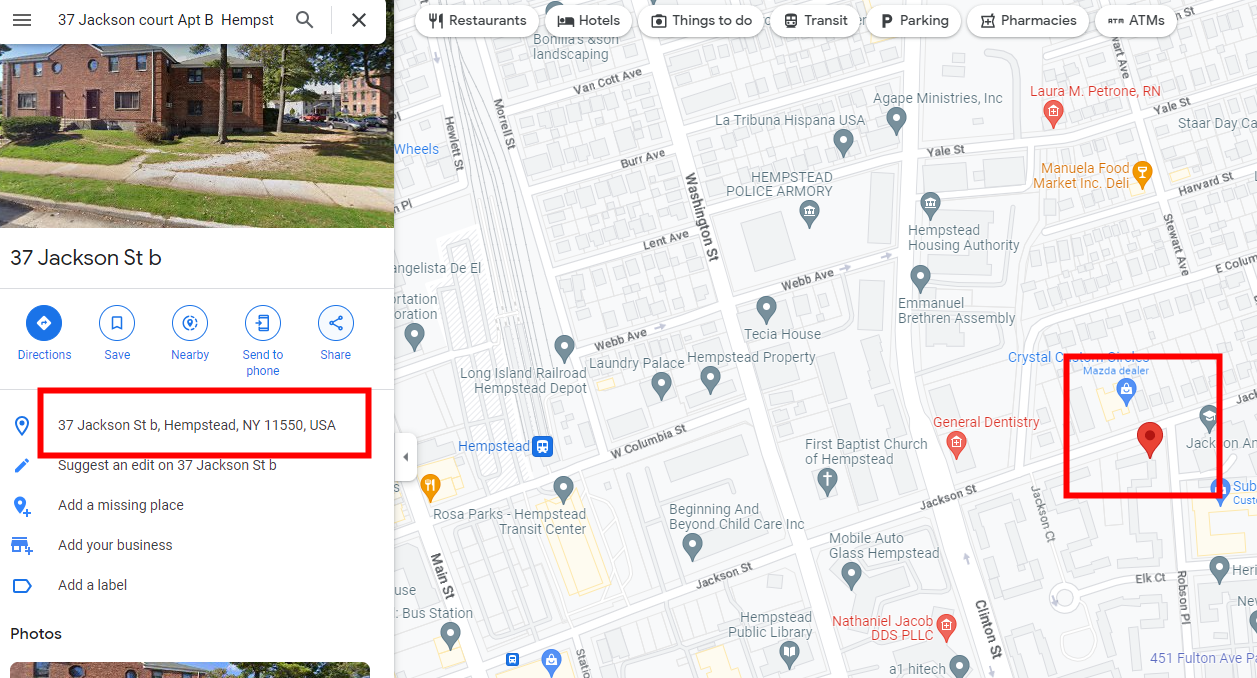Save this place with the bookmark icon
The image size is (1257, 678).
(117, 323)
